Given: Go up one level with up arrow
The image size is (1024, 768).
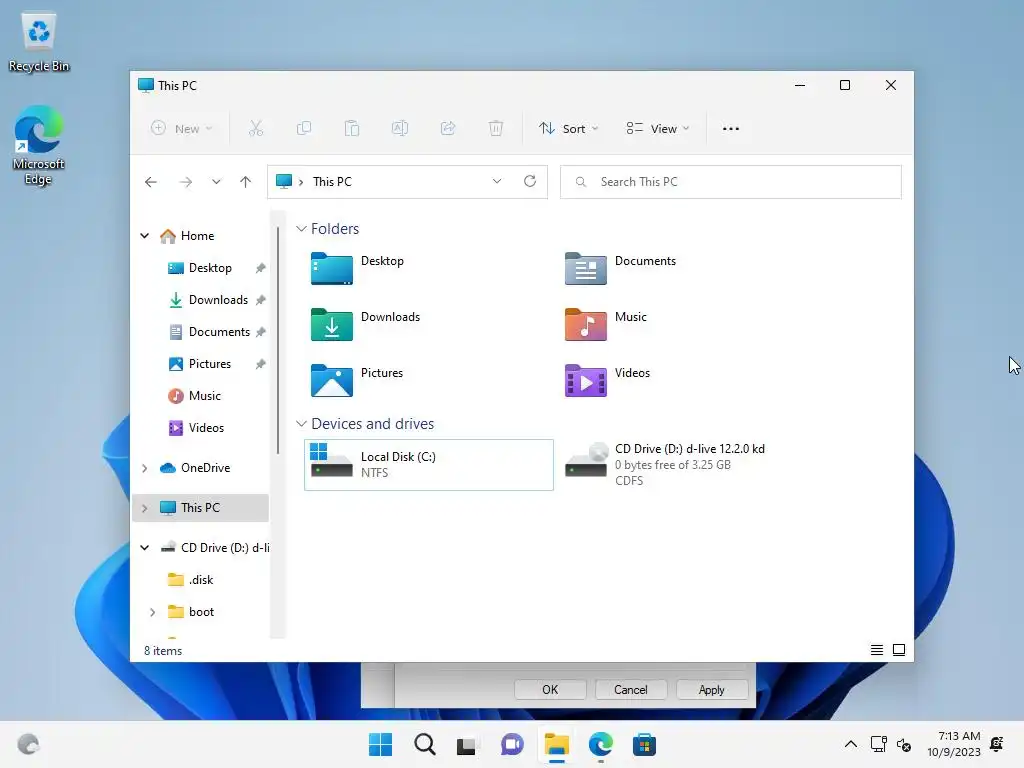Looking at the screenshot, I should (x=246, y=182).
